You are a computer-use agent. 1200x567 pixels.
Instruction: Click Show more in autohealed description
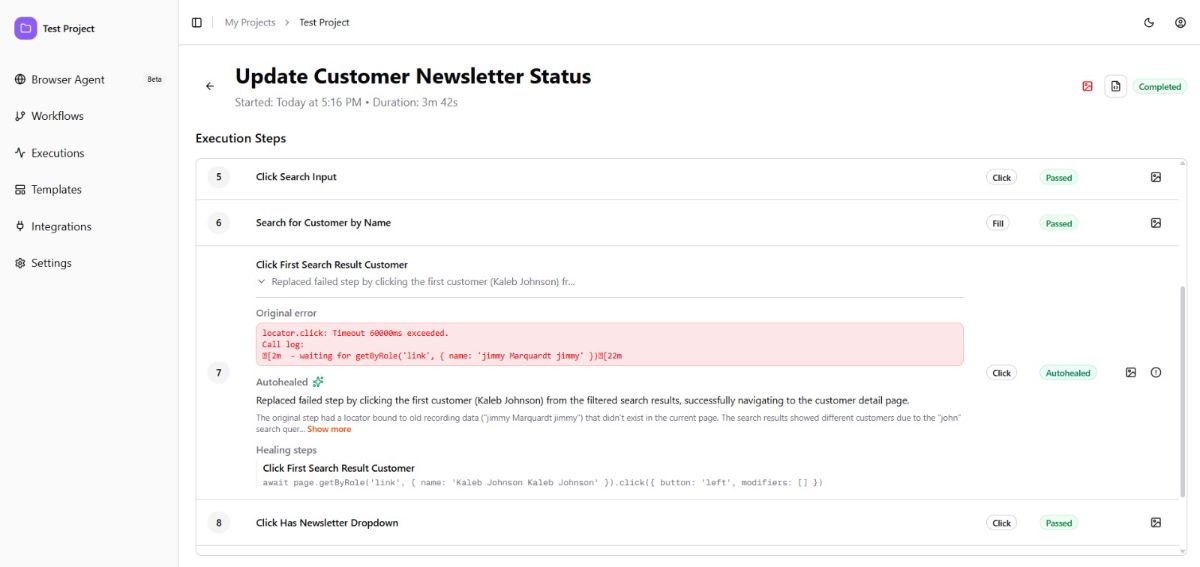(x=329, y=430)
